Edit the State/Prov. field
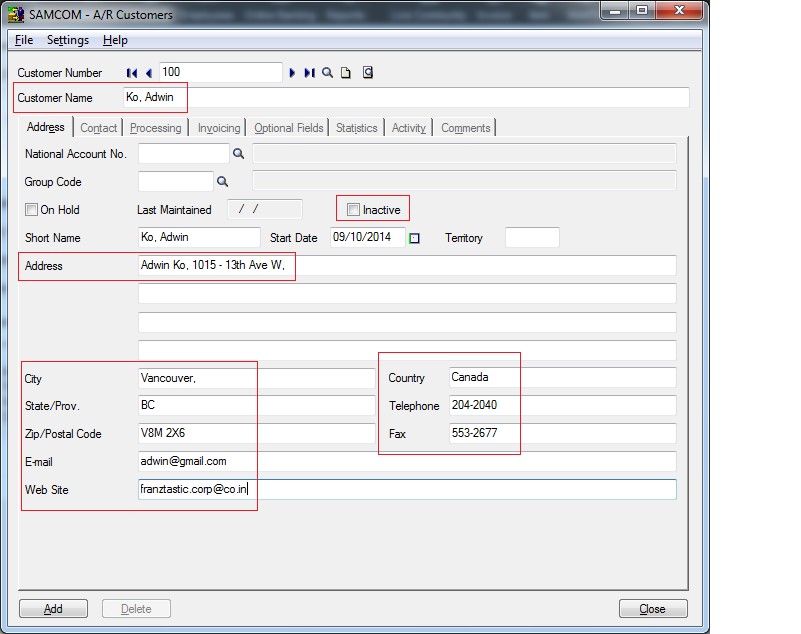The image size is (801, 634). click(257, 405)
